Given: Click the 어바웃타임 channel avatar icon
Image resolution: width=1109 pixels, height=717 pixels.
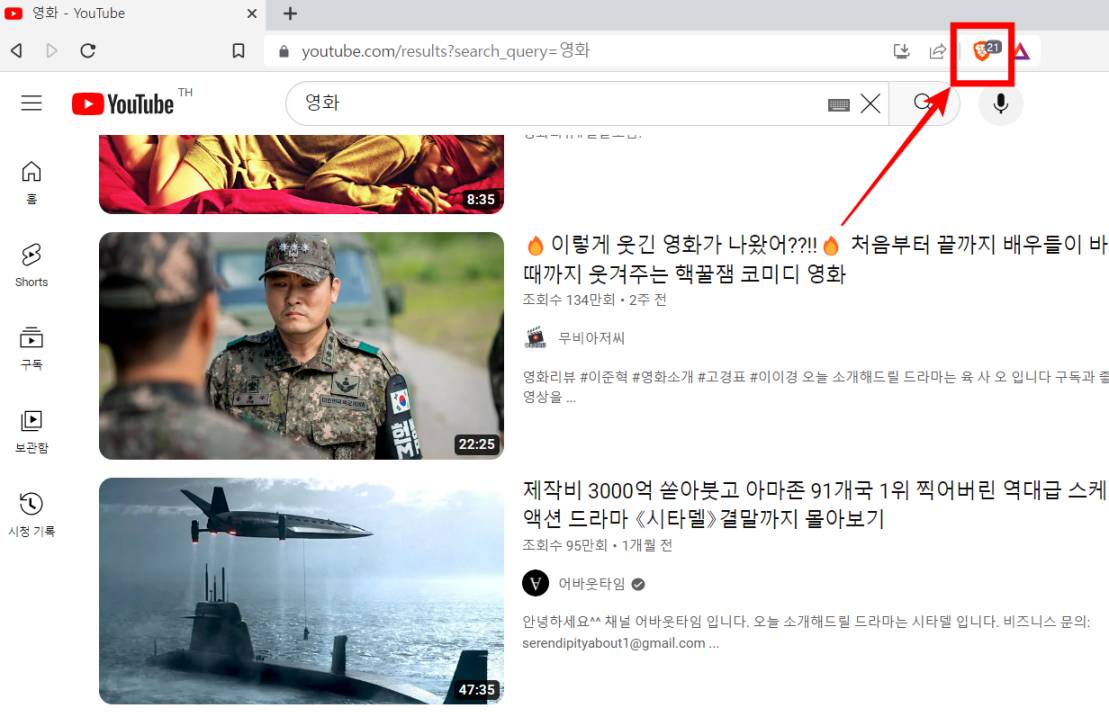Looking at the screenshot, I should pyautogui.click(x=535, y=583).
